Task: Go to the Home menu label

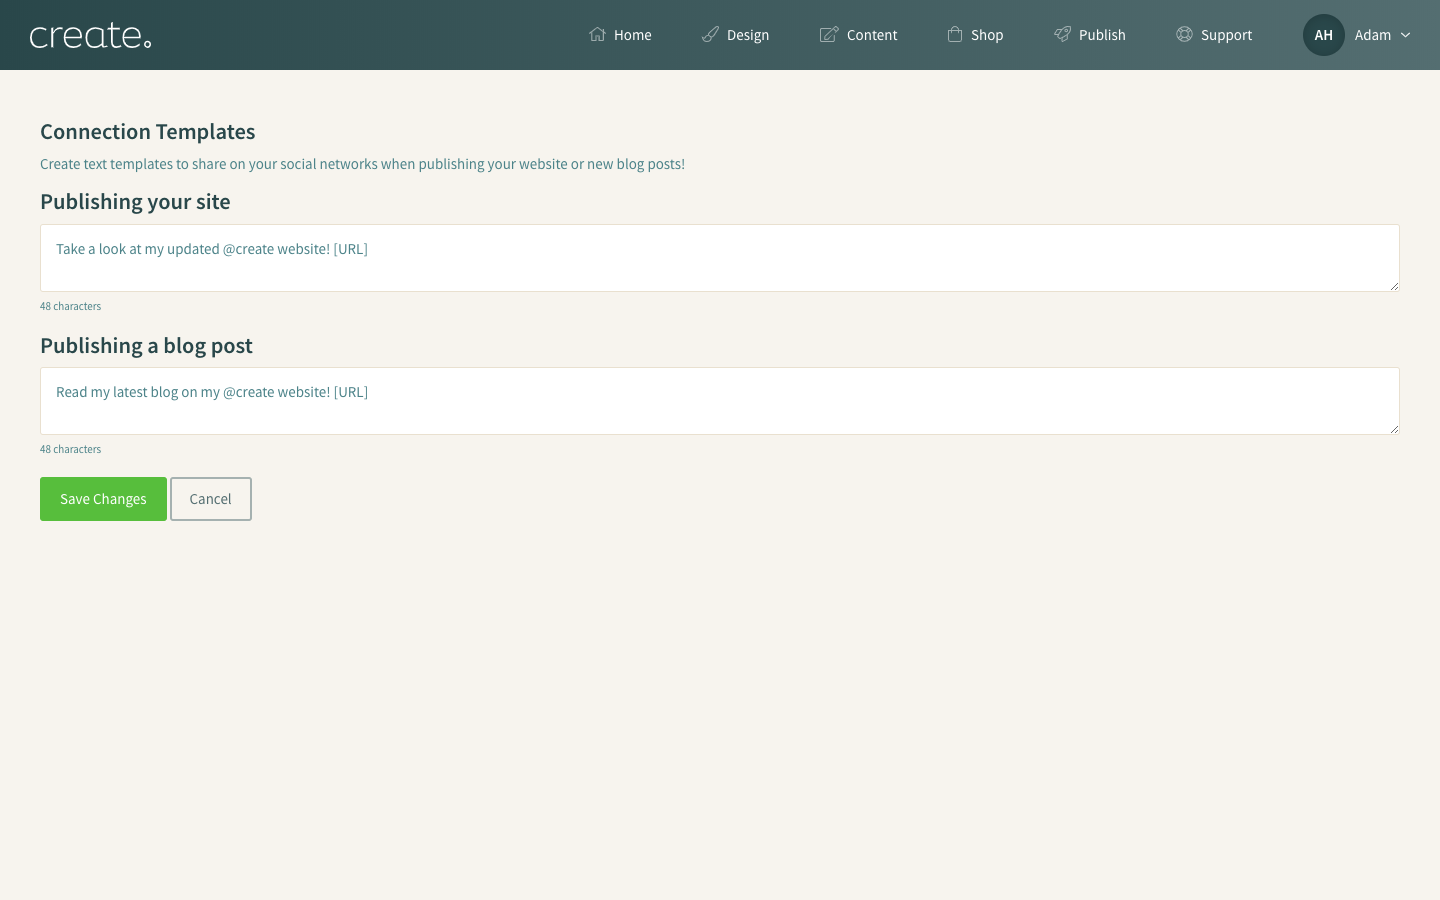Action: coord(632,35)
